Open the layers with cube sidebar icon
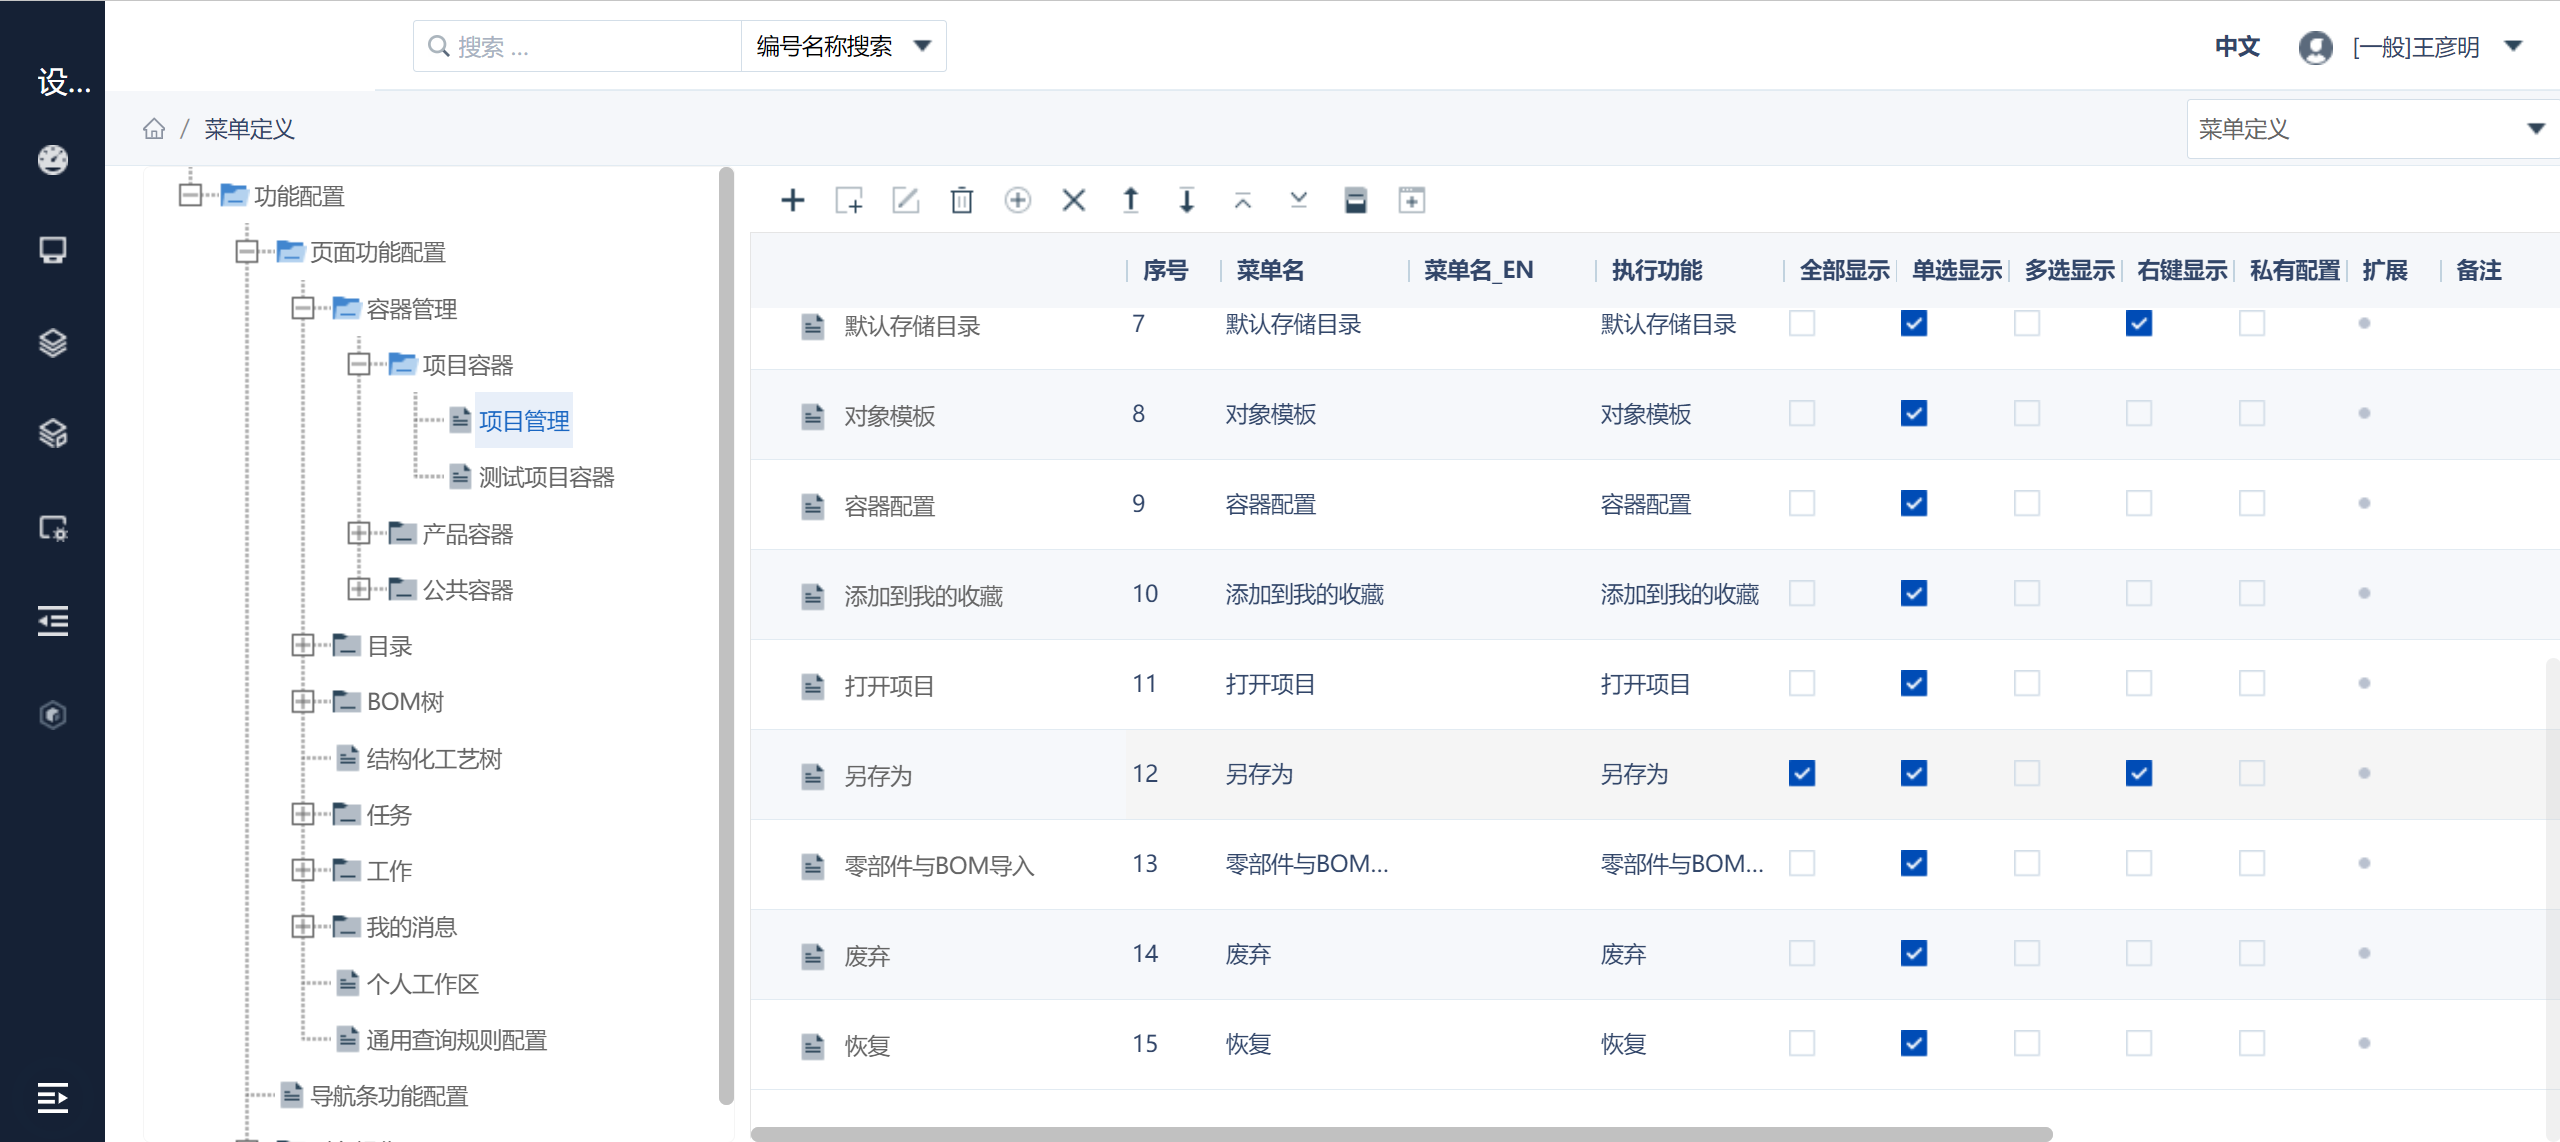The image size is (2560, 1142). [x=52, y=433]
